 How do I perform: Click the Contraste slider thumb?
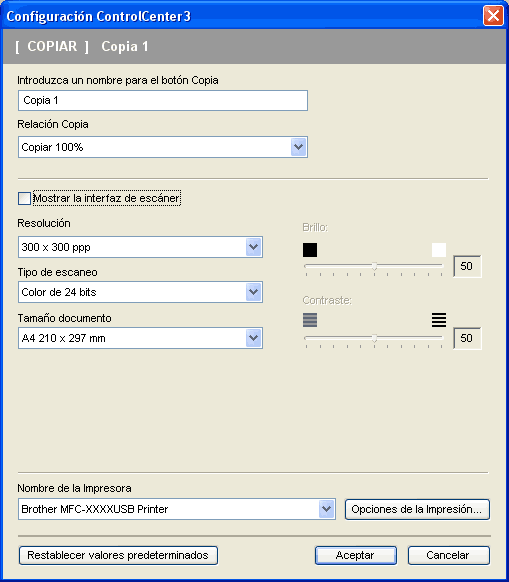pyautogui.click(x=374, y=338)
